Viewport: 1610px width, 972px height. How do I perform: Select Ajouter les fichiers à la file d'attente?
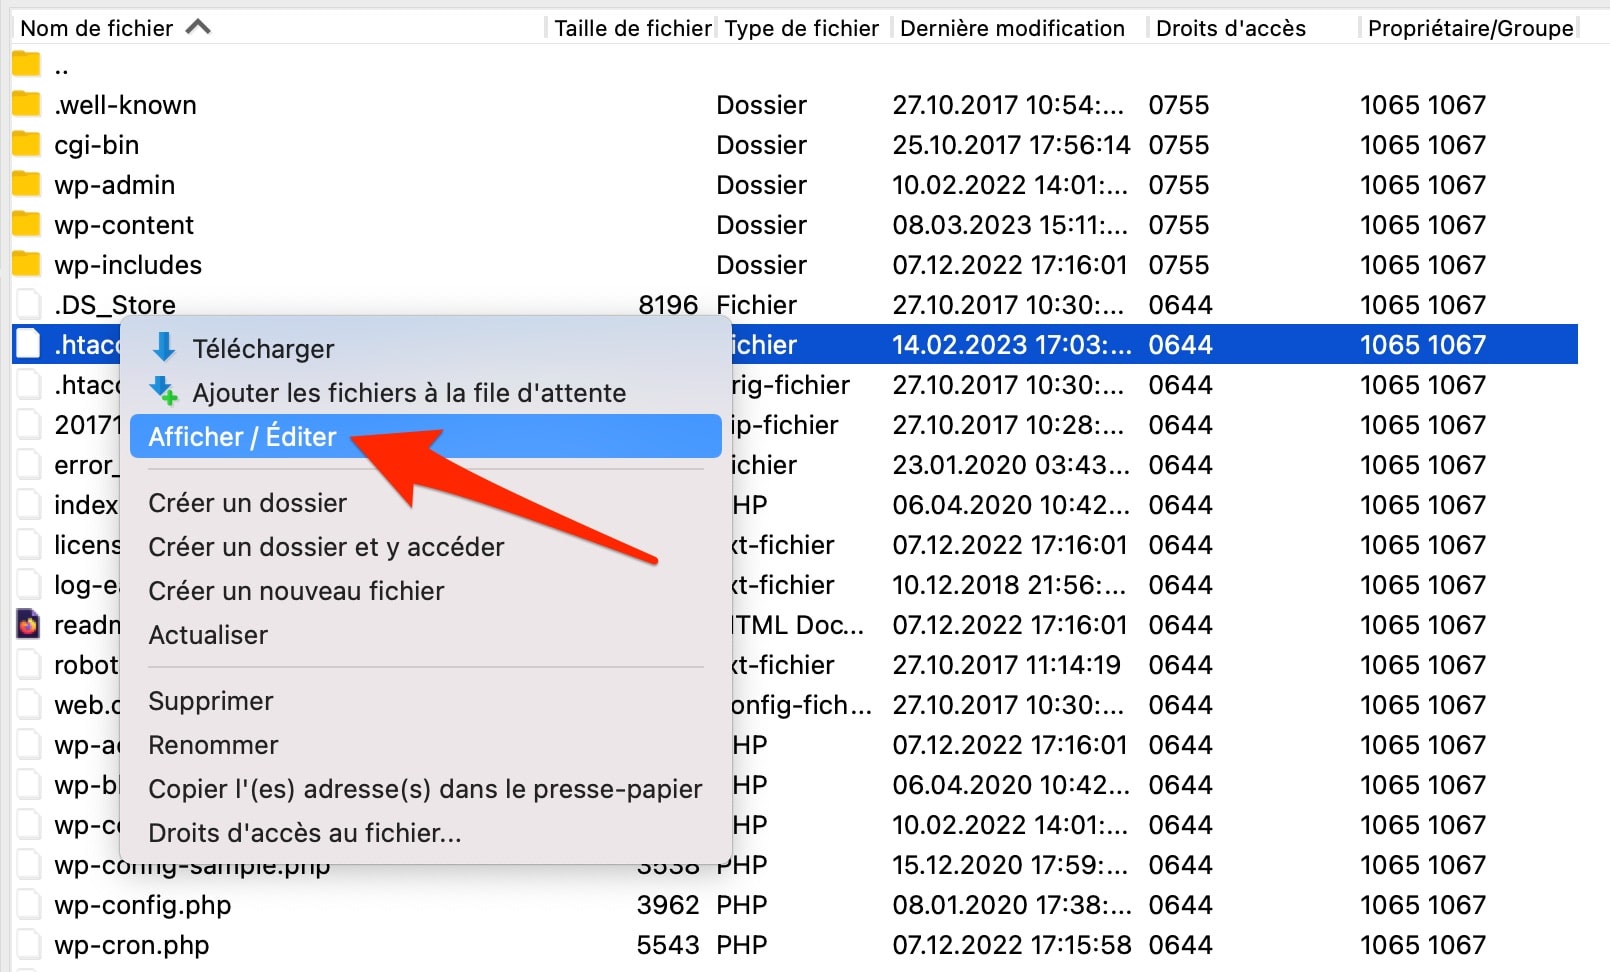(x=426, y=392)
